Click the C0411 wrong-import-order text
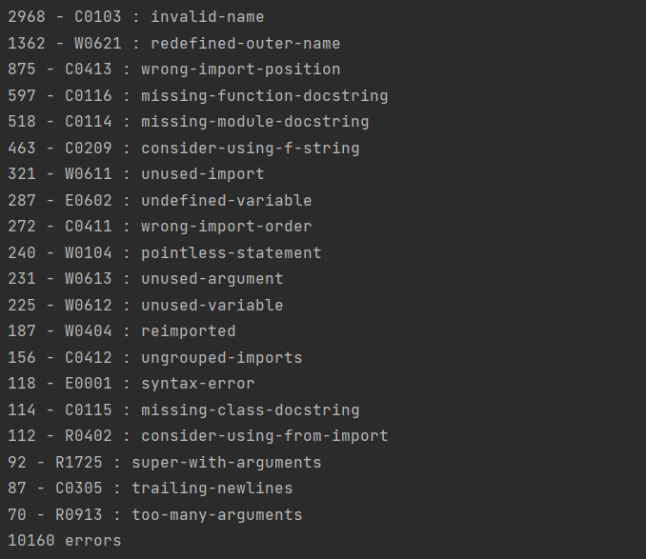646x559 pixels. [159, 226]
